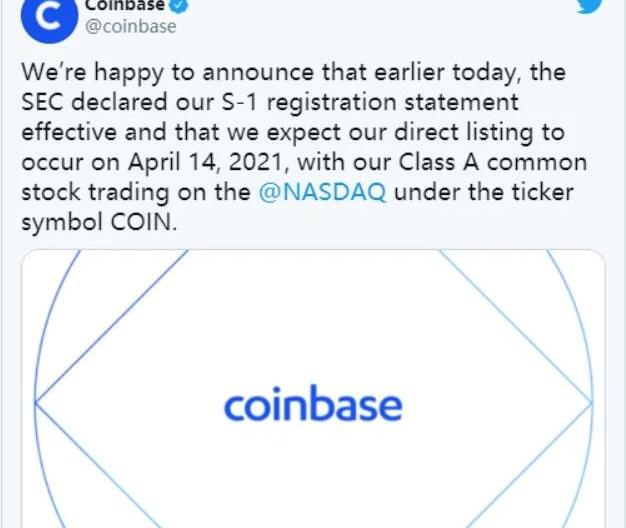Open the @coinbase handle link

click(131, 26)
